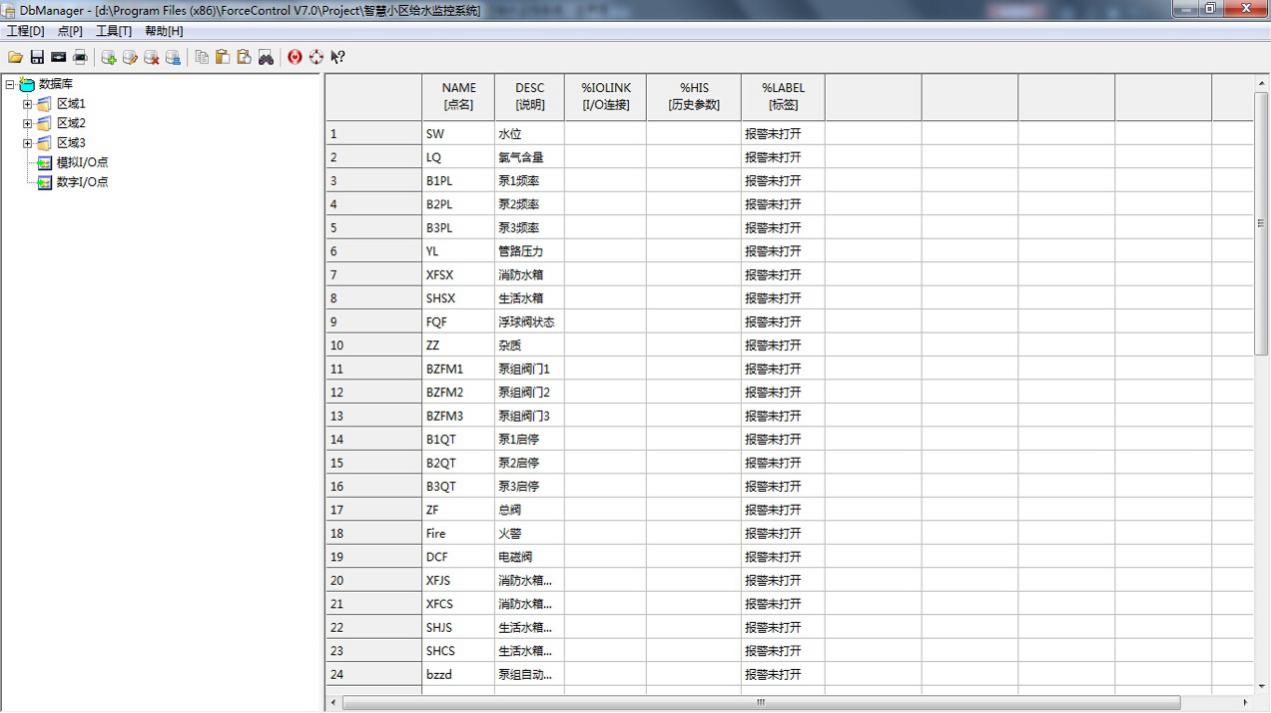Click the NAME [点名] column header

pyautogui.click(x=458, y=96)
